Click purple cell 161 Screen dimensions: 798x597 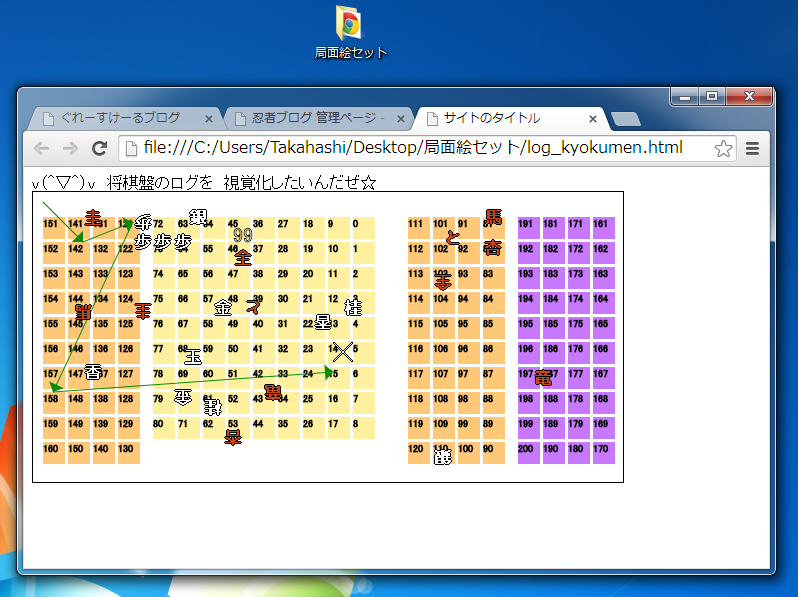604,228
